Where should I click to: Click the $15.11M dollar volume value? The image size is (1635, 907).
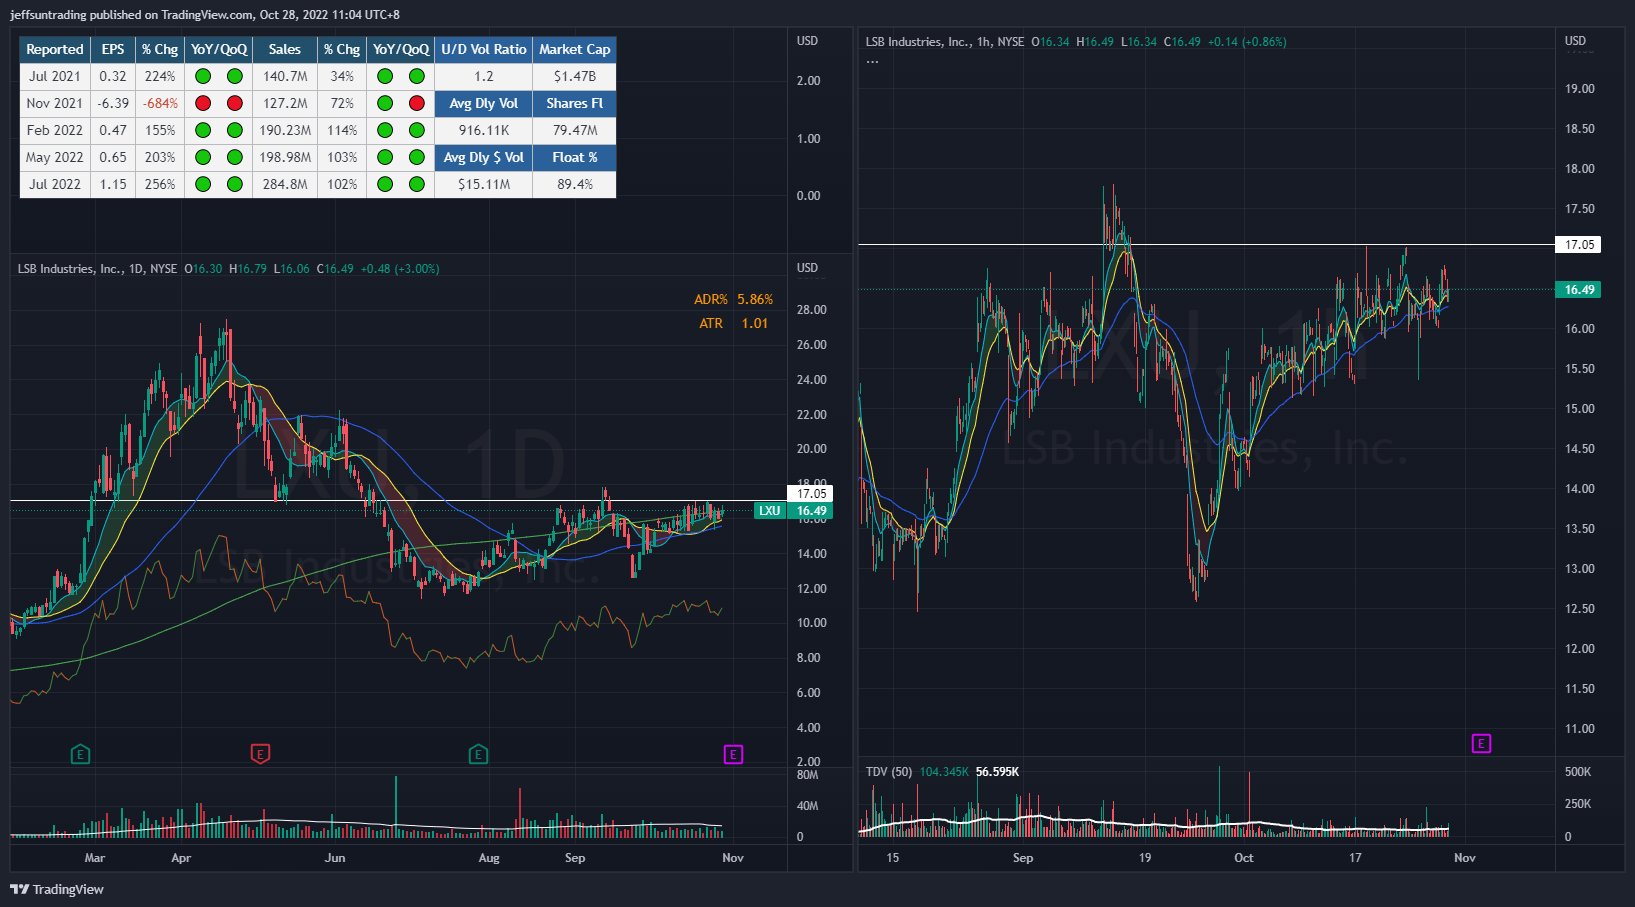tap(484, 184)
